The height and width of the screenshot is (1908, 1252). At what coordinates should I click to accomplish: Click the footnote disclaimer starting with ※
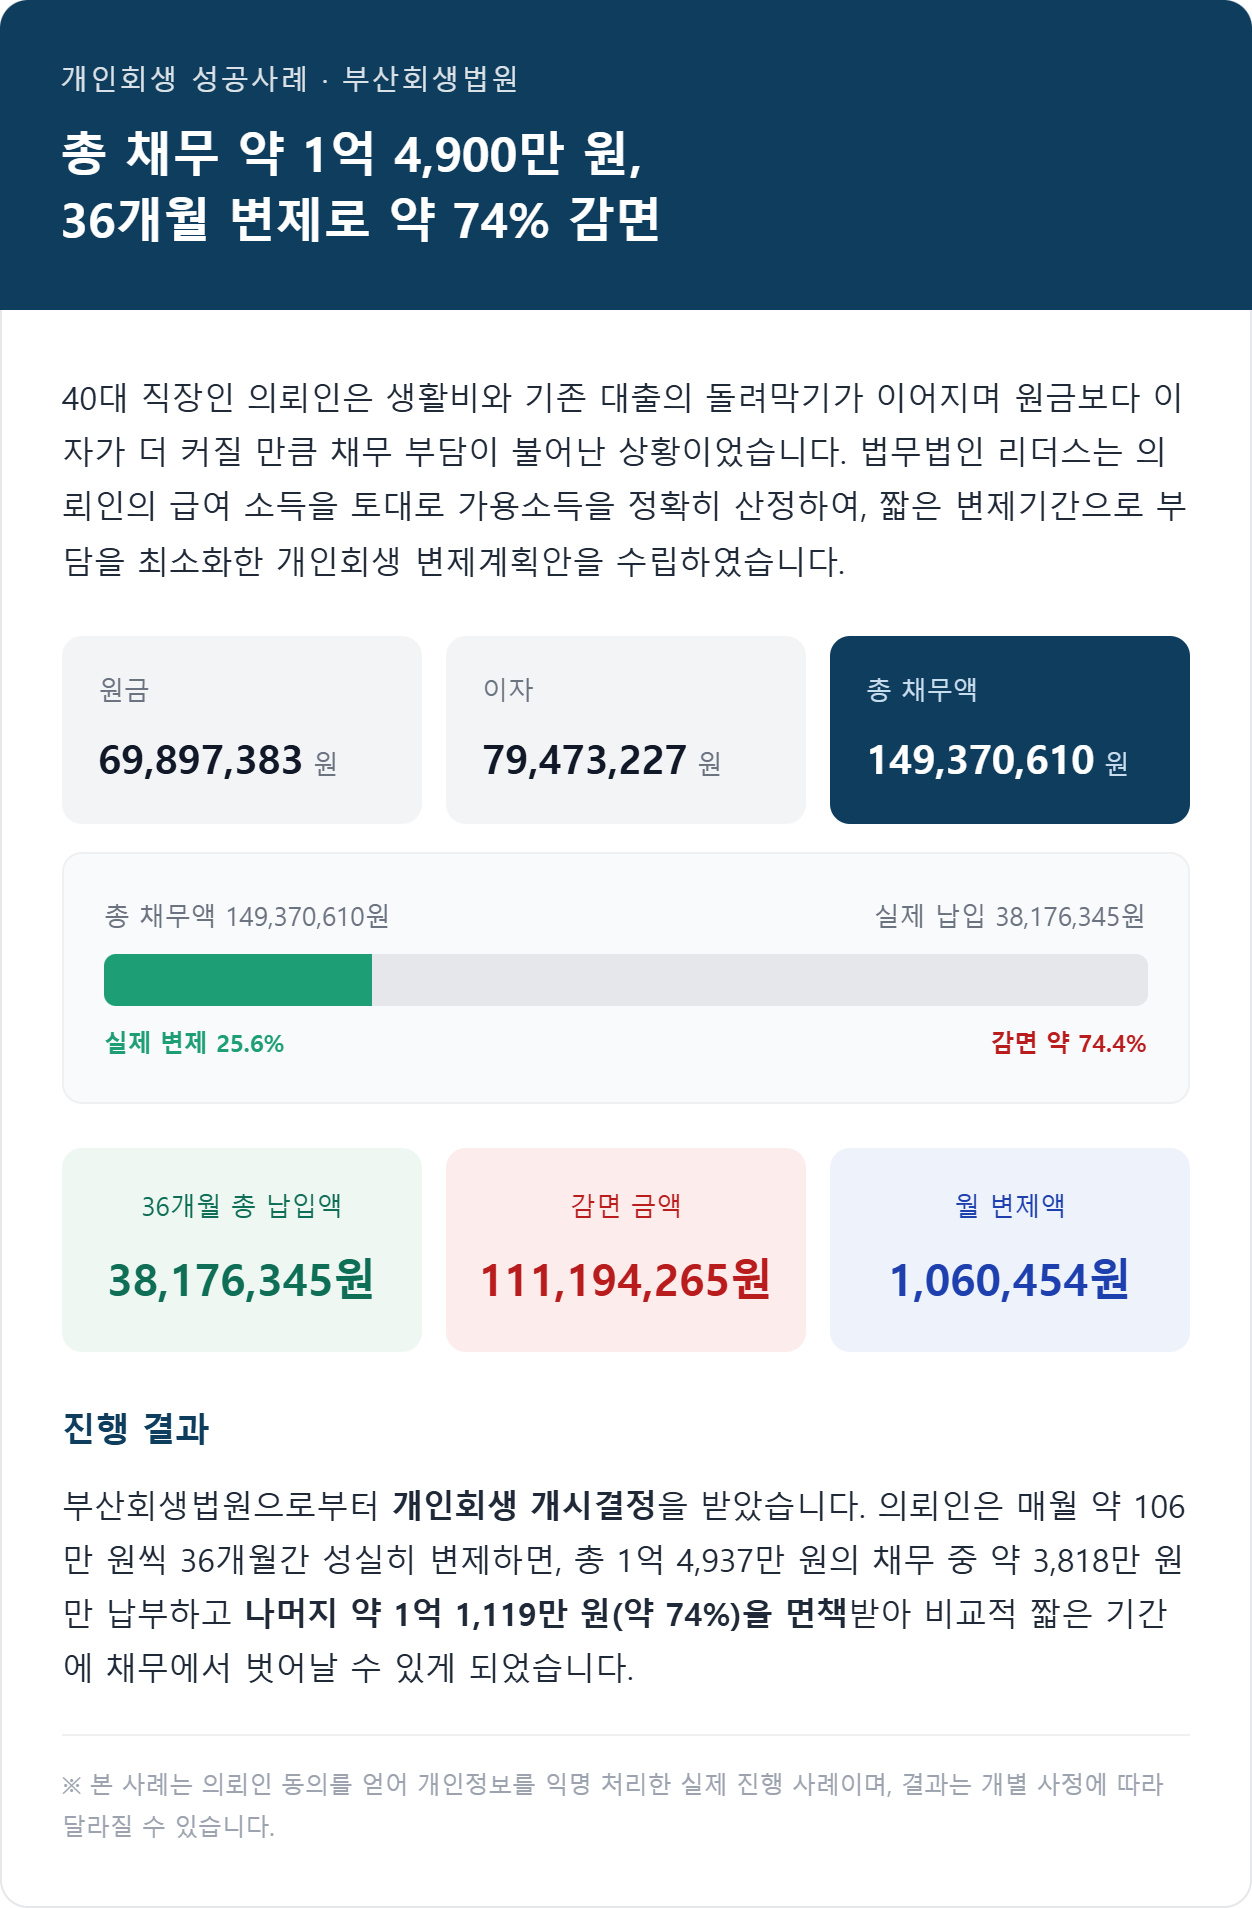pyautogui.click(x=612, y=1805)
